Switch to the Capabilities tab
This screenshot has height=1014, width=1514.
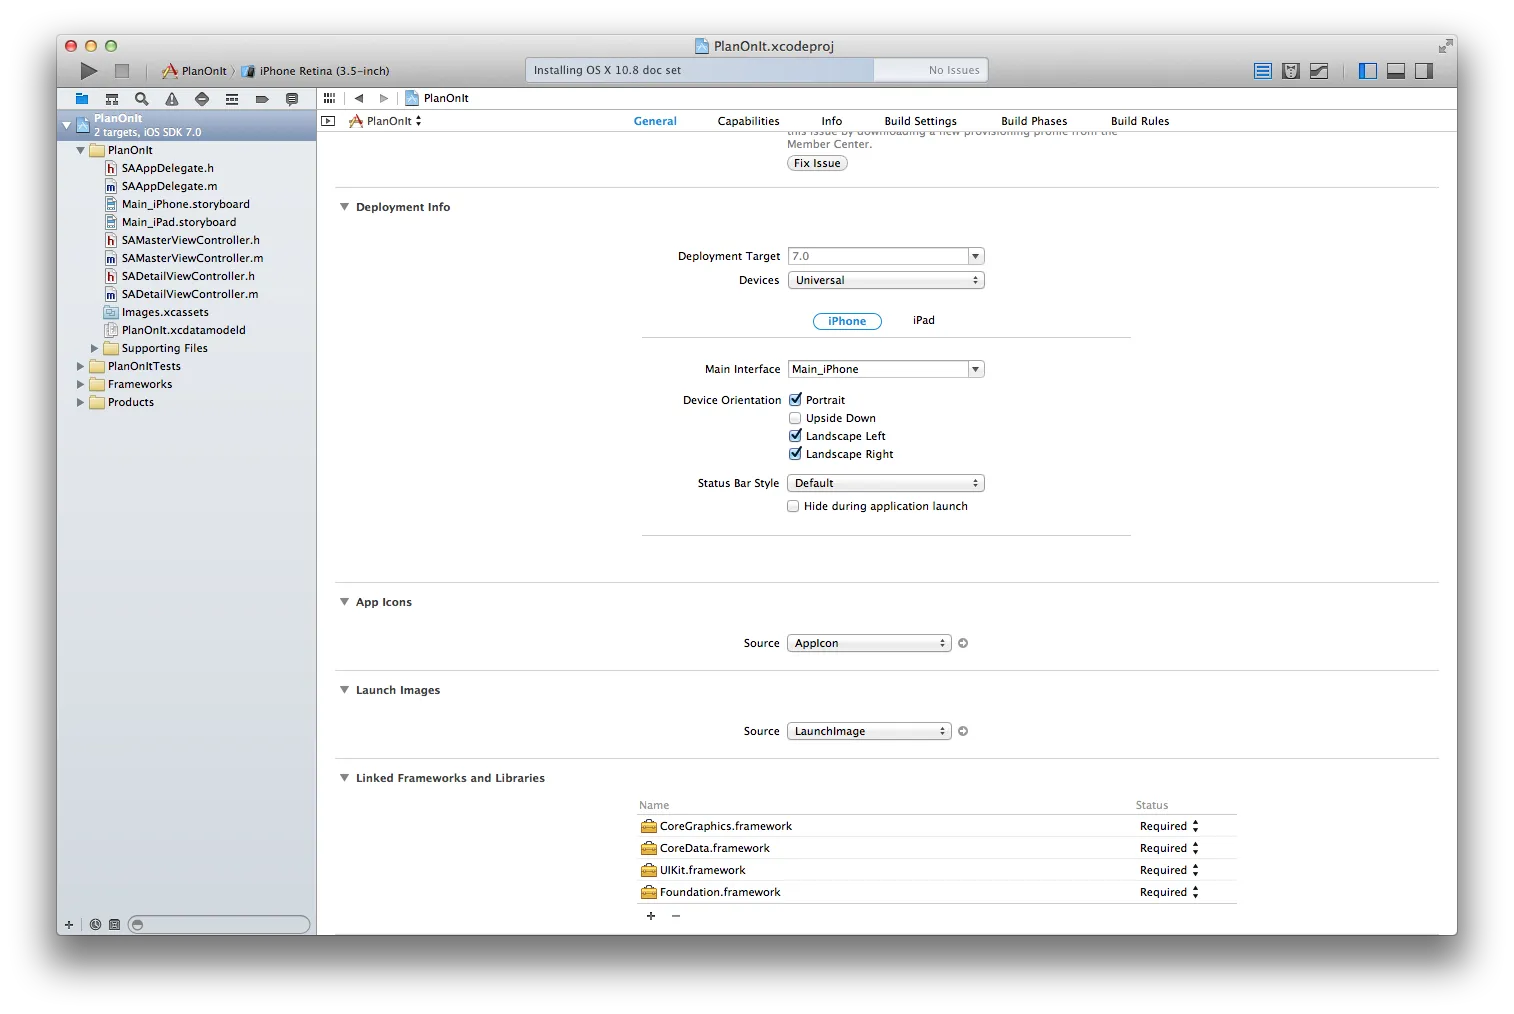[748, 121]
